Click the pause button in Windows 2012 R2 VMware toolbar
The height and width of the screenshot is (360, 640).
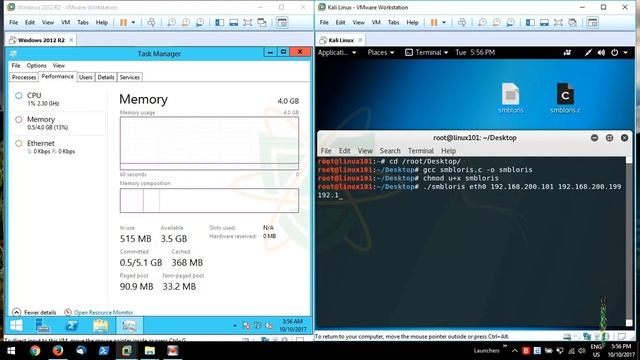click(123, 22)
